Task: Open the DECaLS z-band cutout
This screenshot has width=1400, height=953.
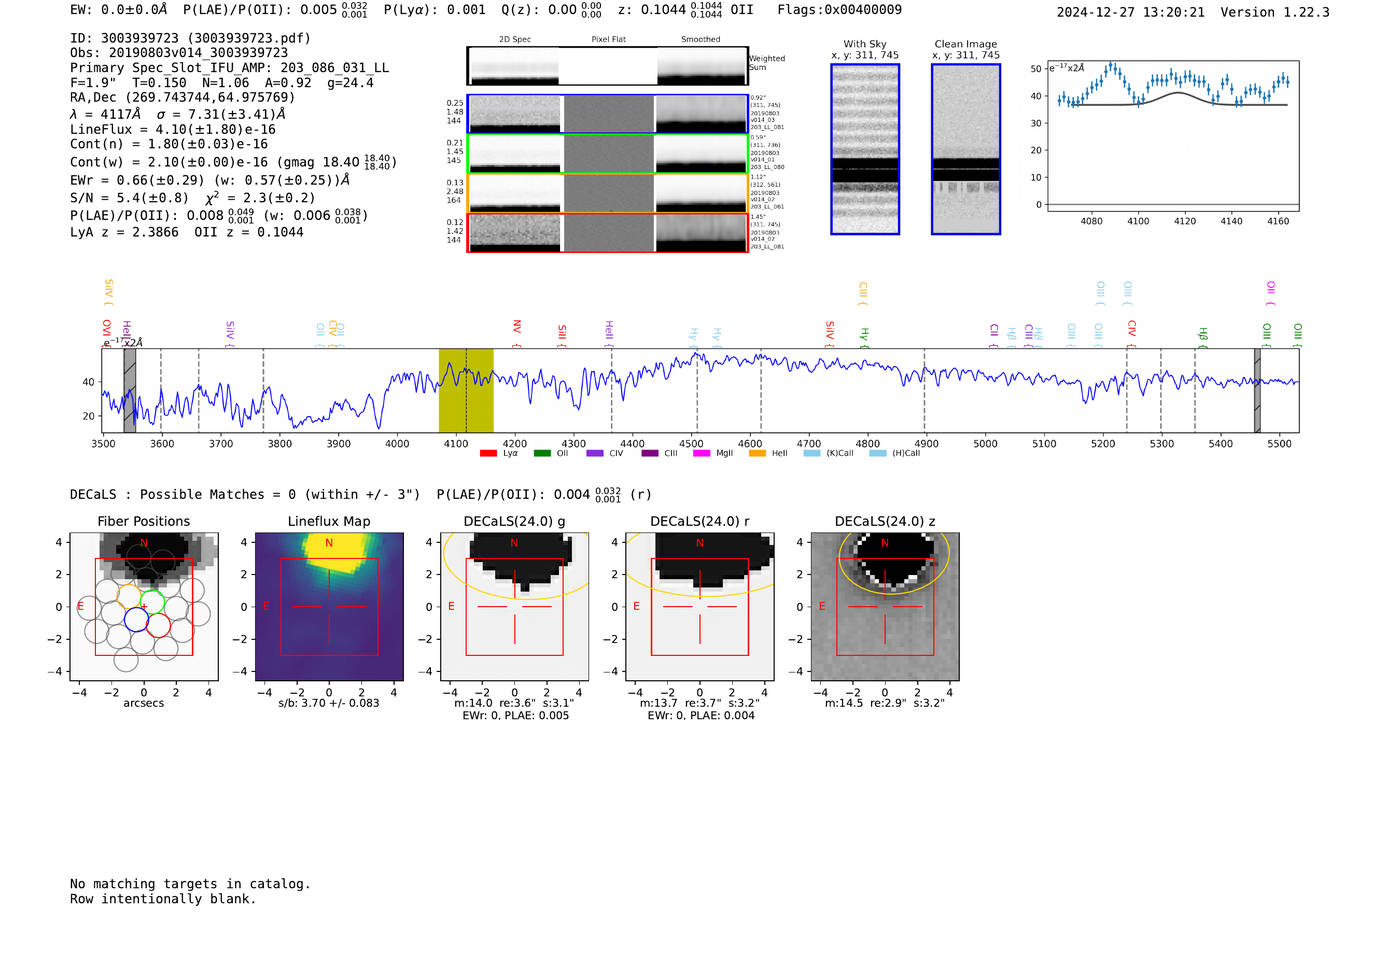Action: (x=885, y=607)
